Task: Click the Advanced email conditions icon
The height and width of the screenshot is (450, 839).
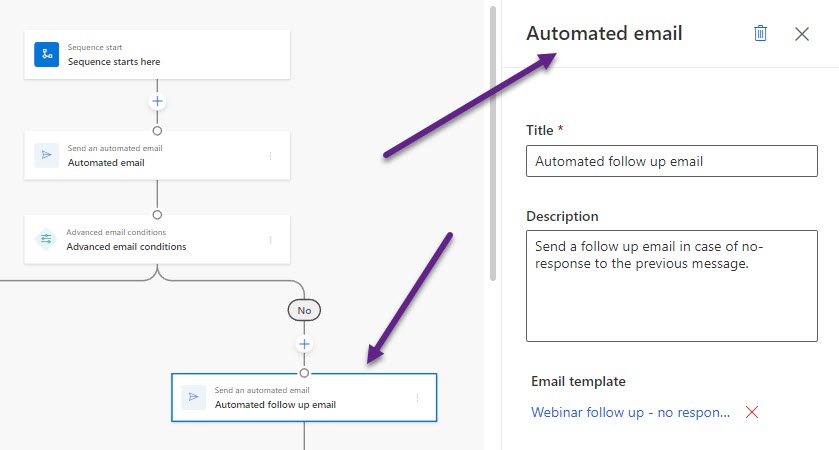Action: point(46,239)
